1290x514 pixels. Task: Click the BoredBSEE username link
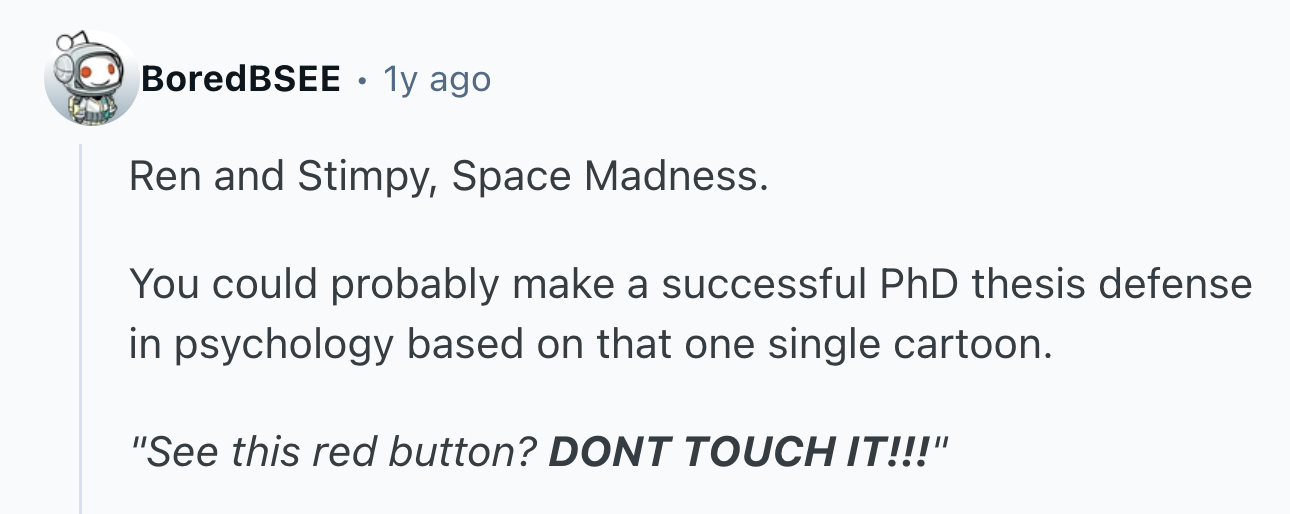(x=240, y=78)
